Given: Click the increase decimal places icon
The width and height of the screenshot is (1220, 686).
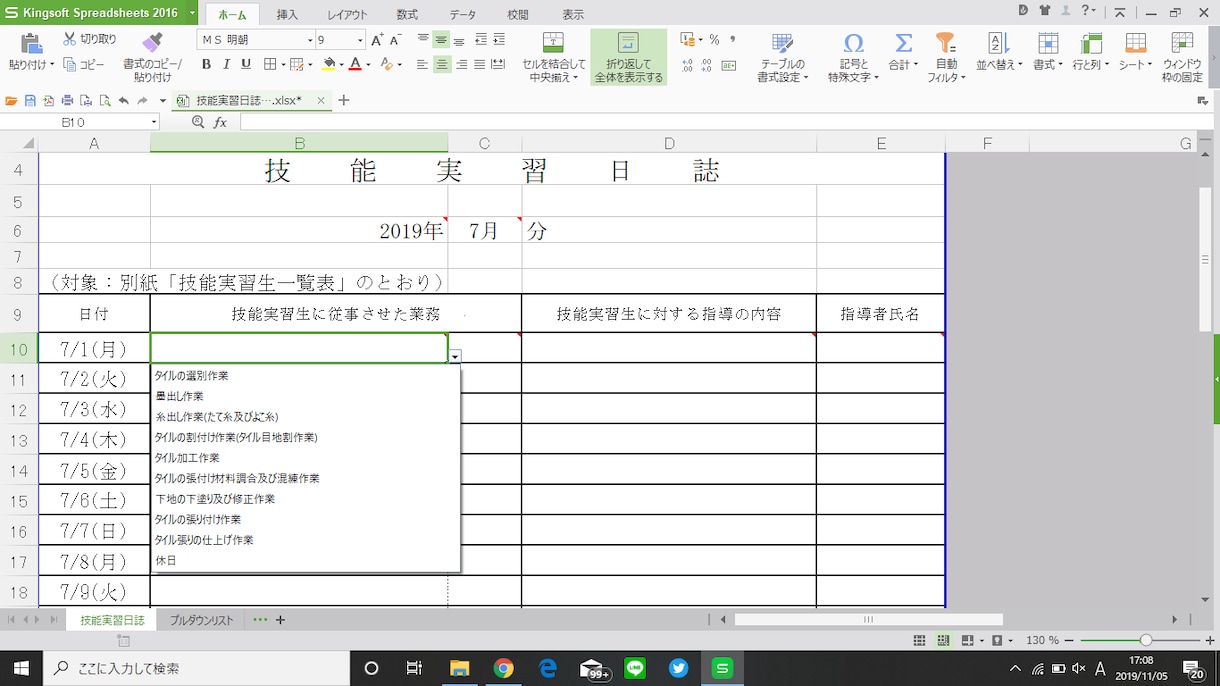Looking at the screenshot, I should coord(688,64).
